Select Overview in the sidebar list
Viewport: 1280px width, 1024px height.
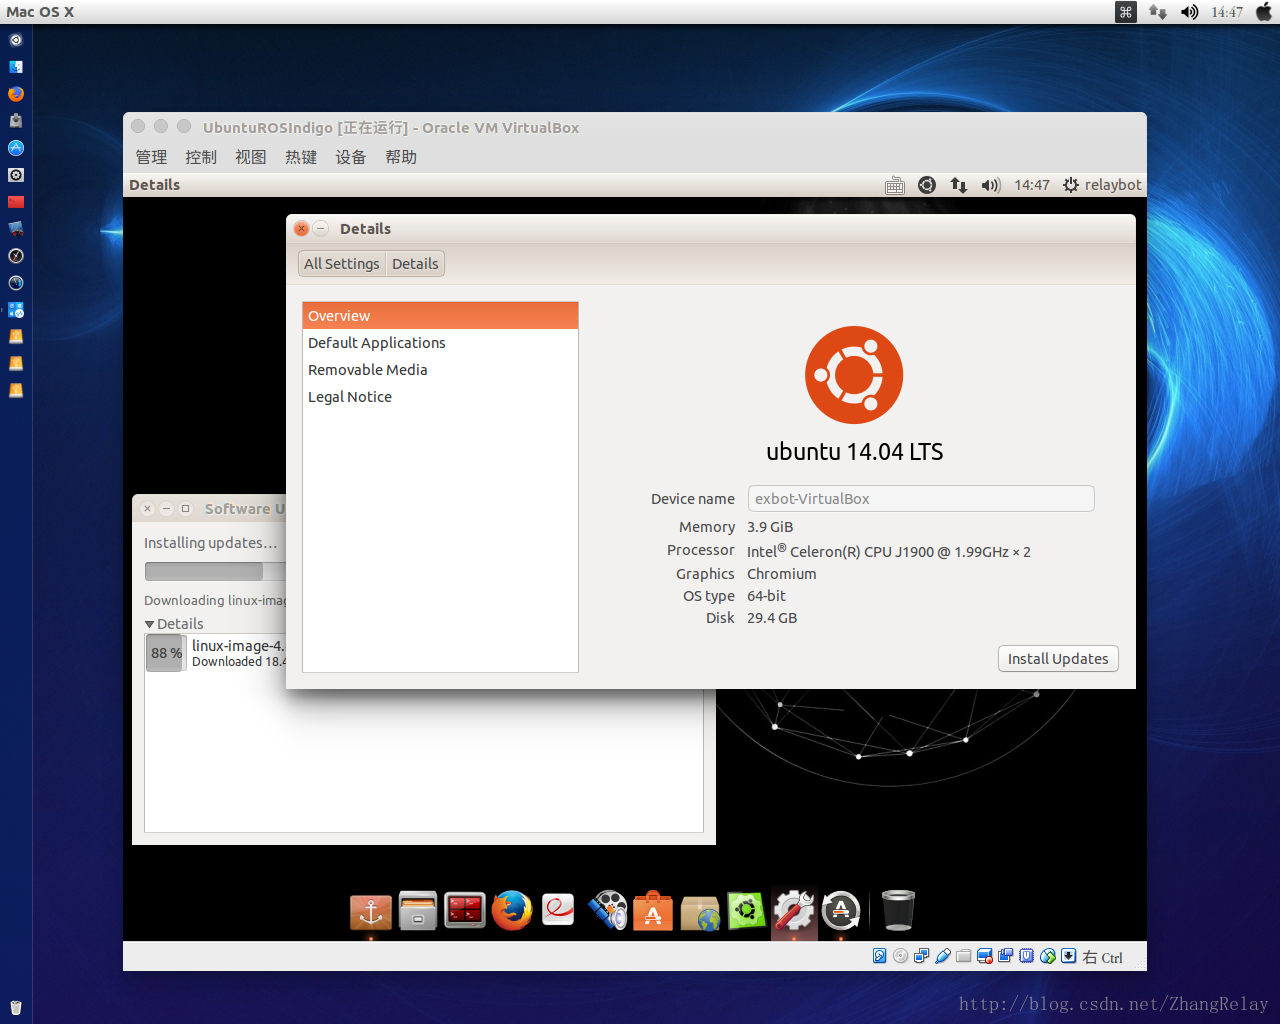pos(440,316)
